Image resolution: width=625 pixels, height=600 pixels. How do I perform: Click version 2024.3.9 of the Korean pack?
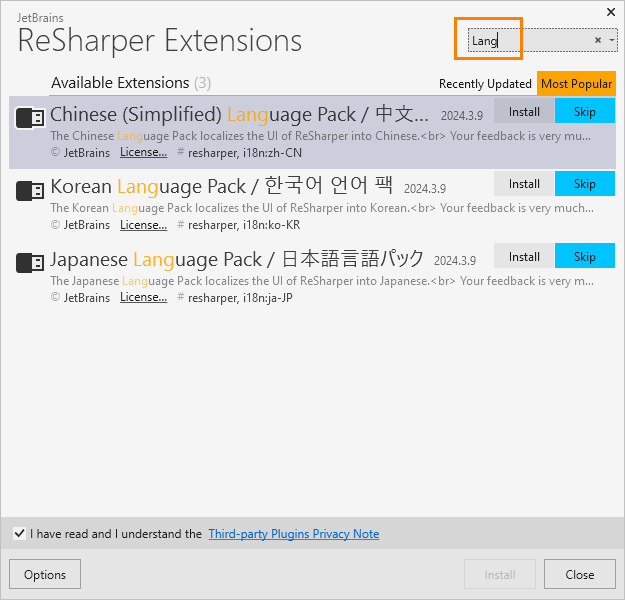[x=425, y=189]
